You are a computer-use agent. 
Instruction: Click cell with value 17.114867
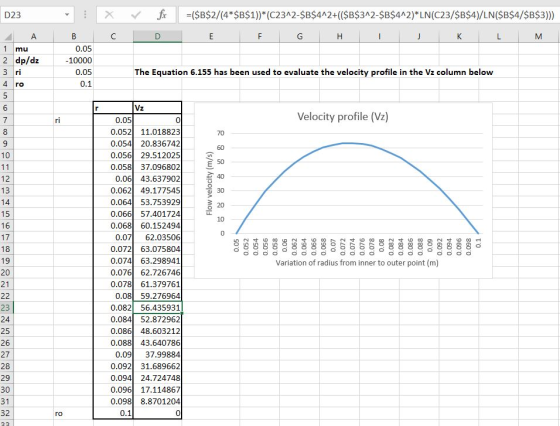158,390
